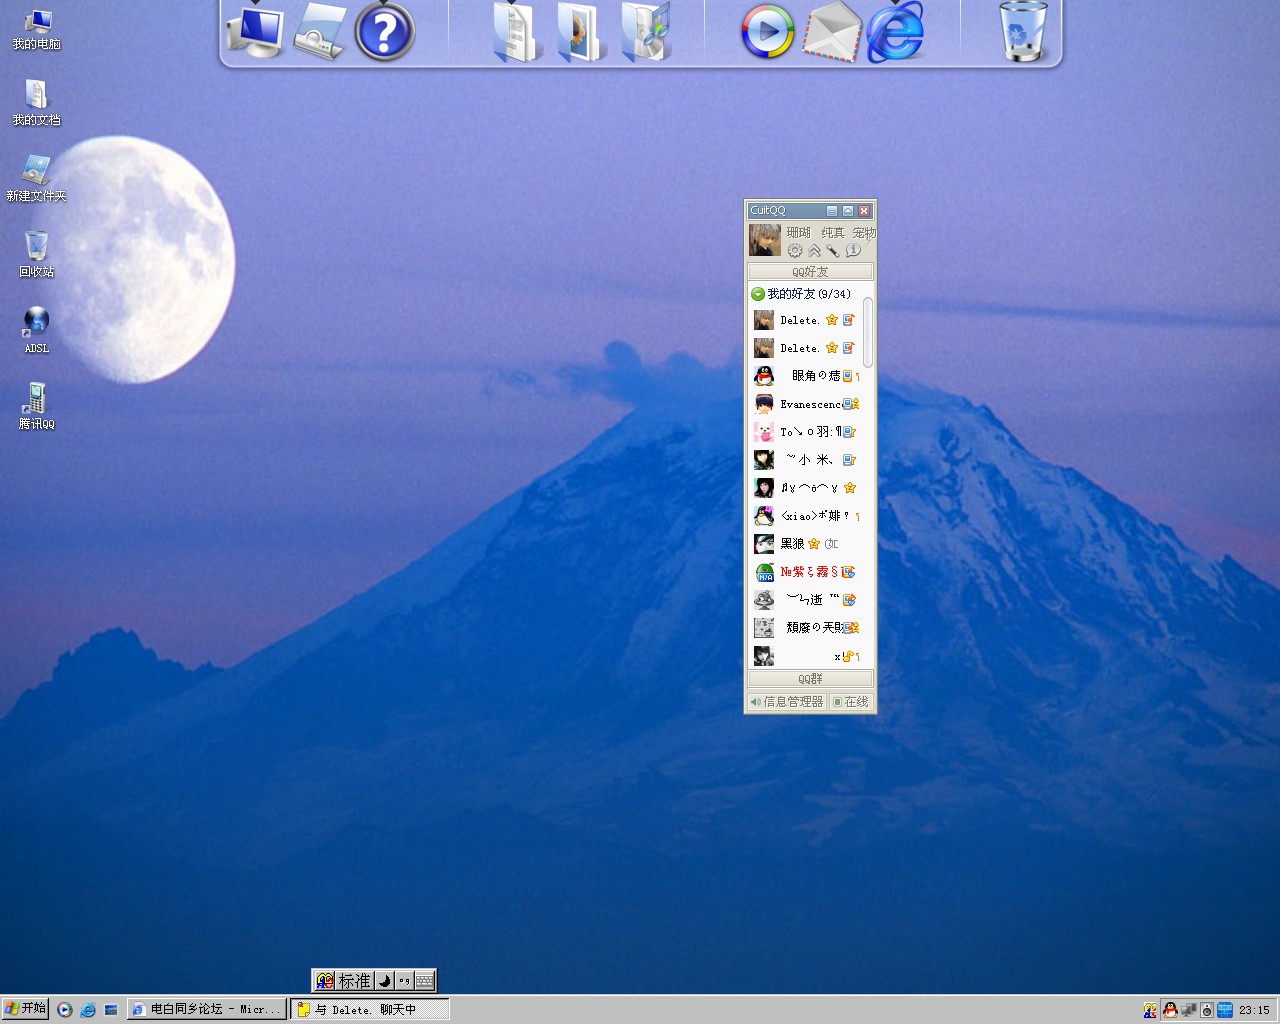Switch to the QQ好友 friends panel
Screen dimensions: 1280x1024
[810, 272]
